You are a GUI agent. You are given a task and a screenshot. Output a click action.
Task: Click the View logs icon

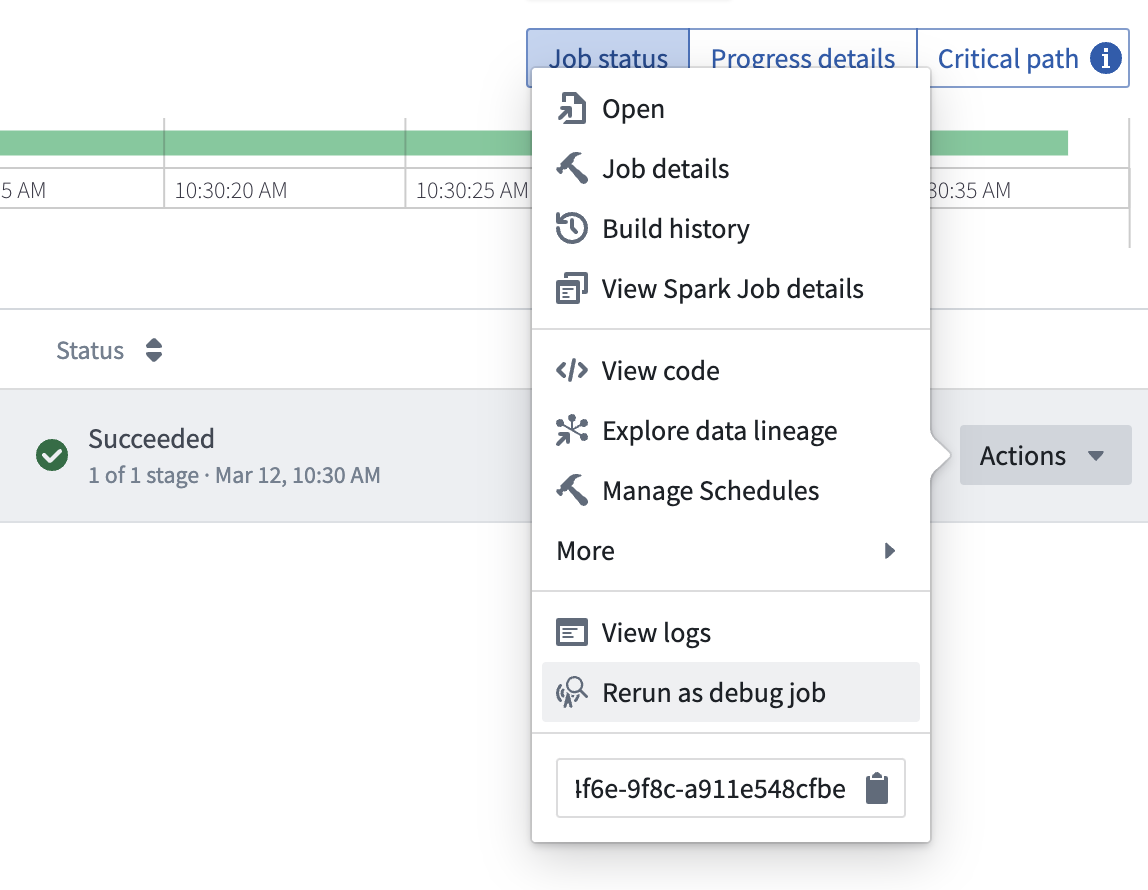[572, 632]
